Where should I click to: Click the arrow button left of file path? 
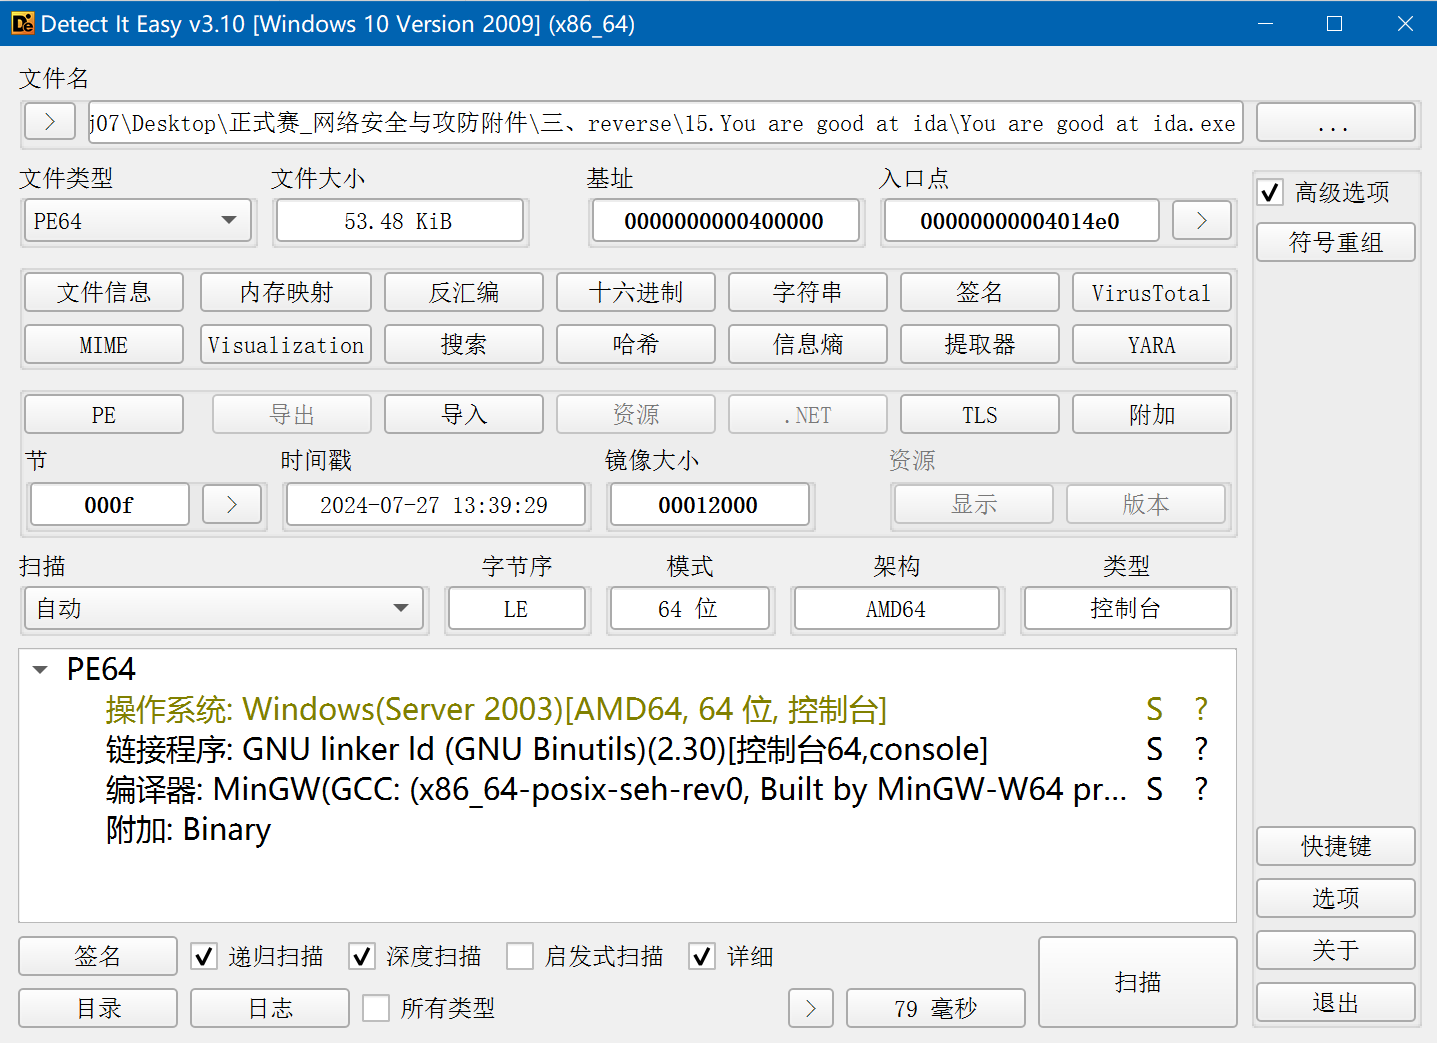coord(49,122)
